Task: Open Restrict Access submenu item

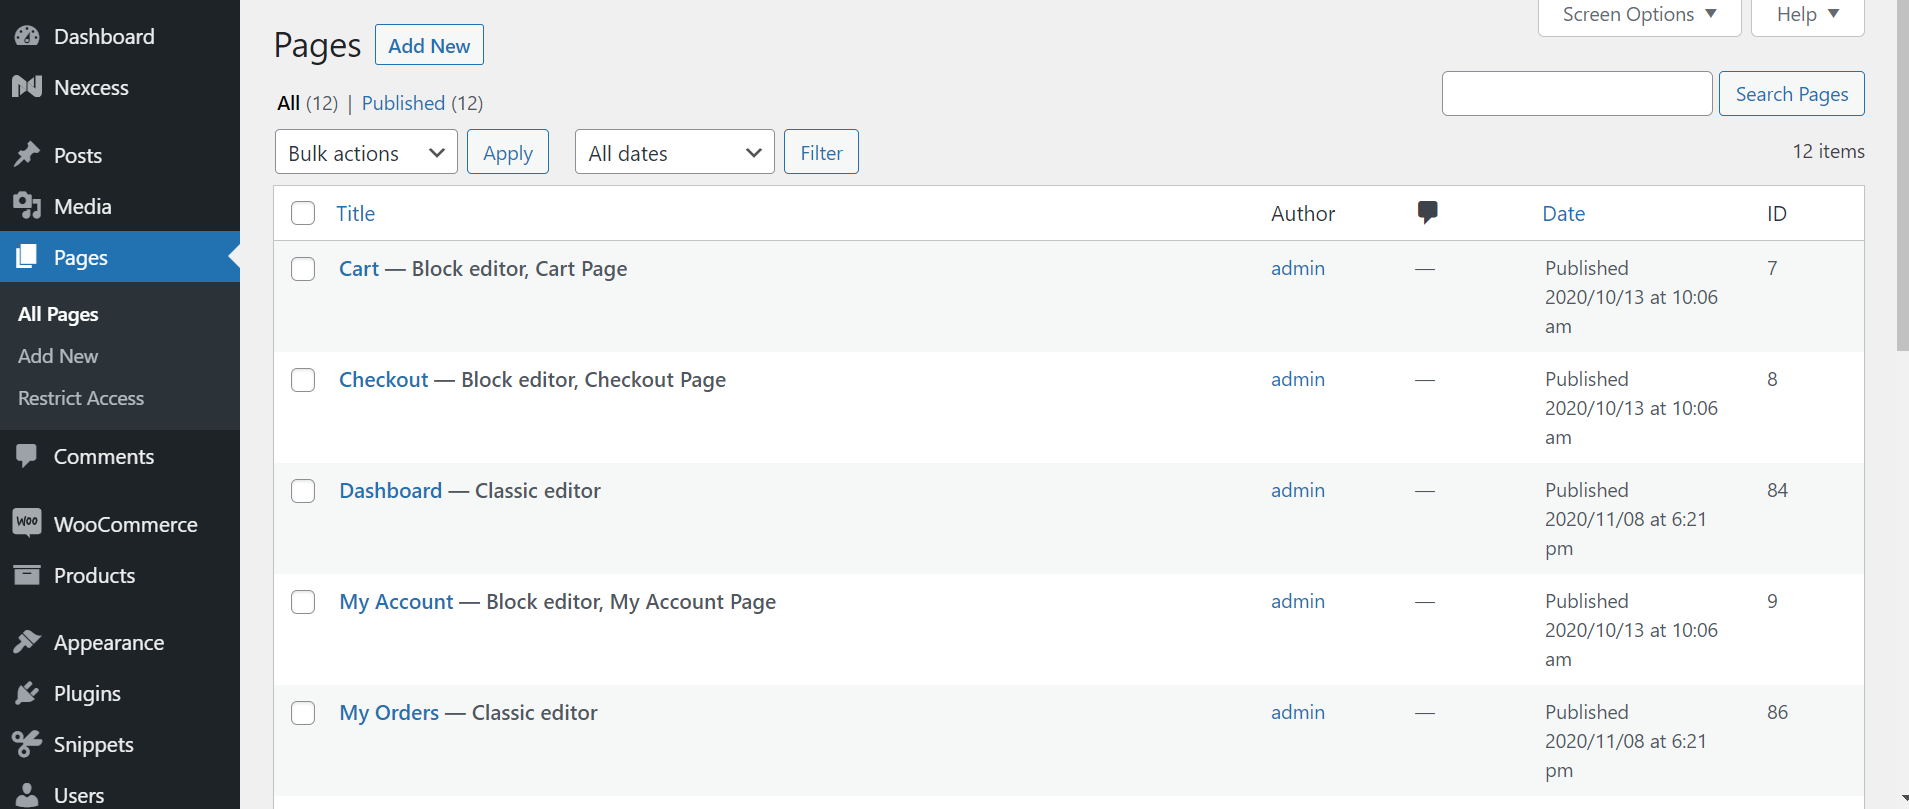Action: (81, 398)
